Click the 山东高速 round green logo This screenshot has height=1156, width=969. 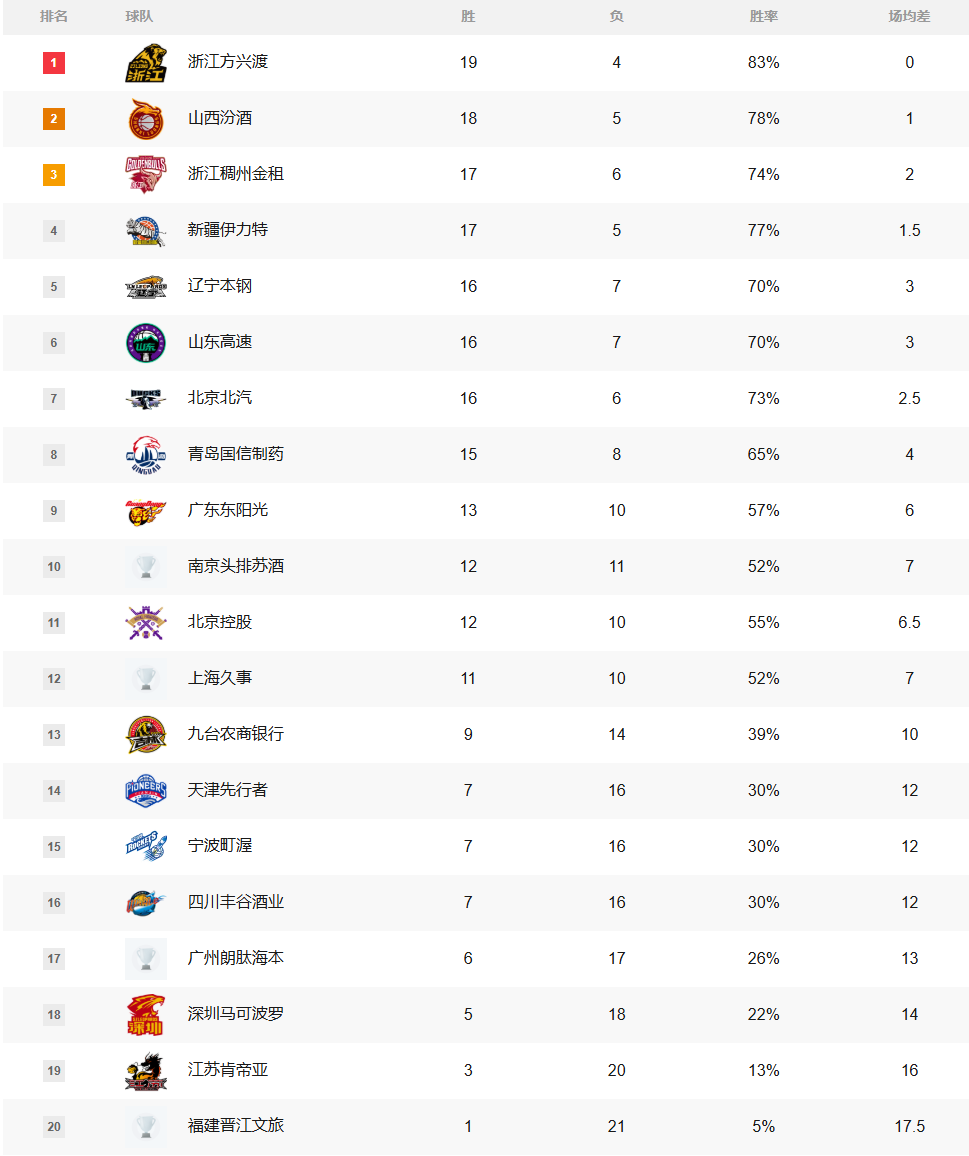[x=146, y=343]
